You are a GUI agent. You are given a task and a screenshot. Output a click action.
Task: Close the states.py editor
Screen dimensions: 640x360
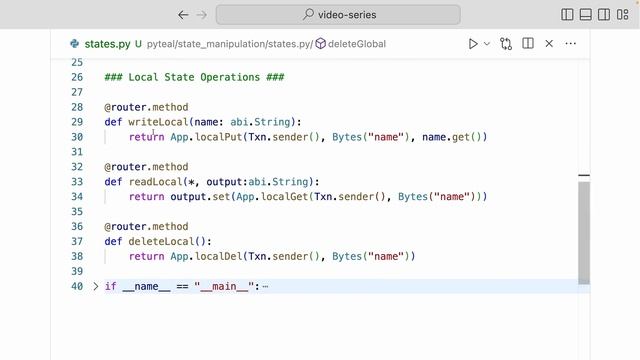click(549, 43)
